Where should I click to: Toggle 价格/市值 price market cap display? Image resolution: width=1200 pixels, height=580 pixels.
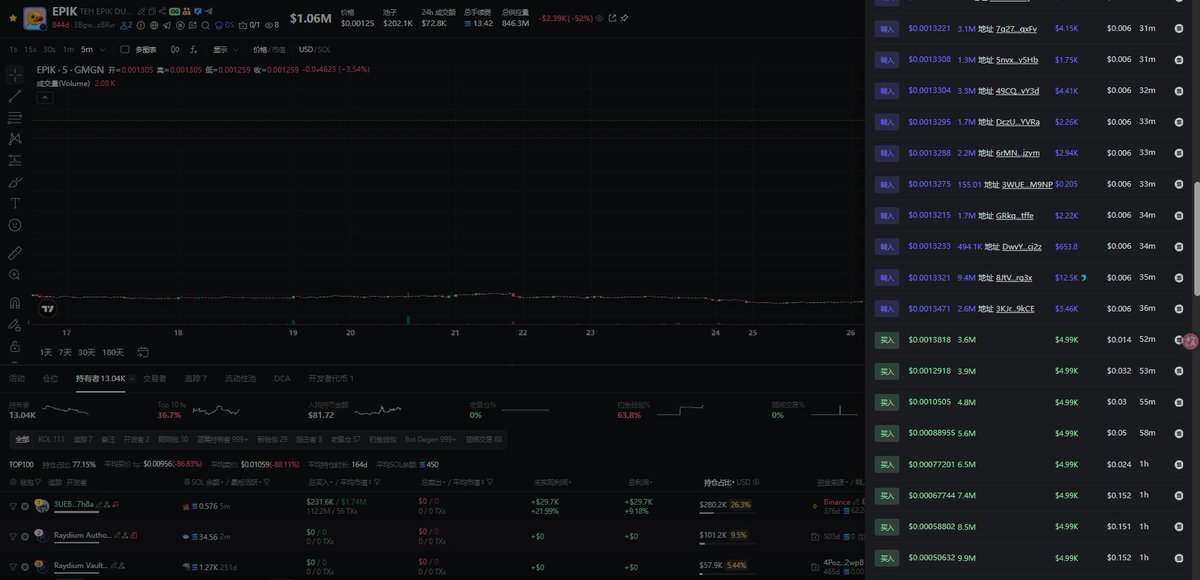[x=269, y=49]
